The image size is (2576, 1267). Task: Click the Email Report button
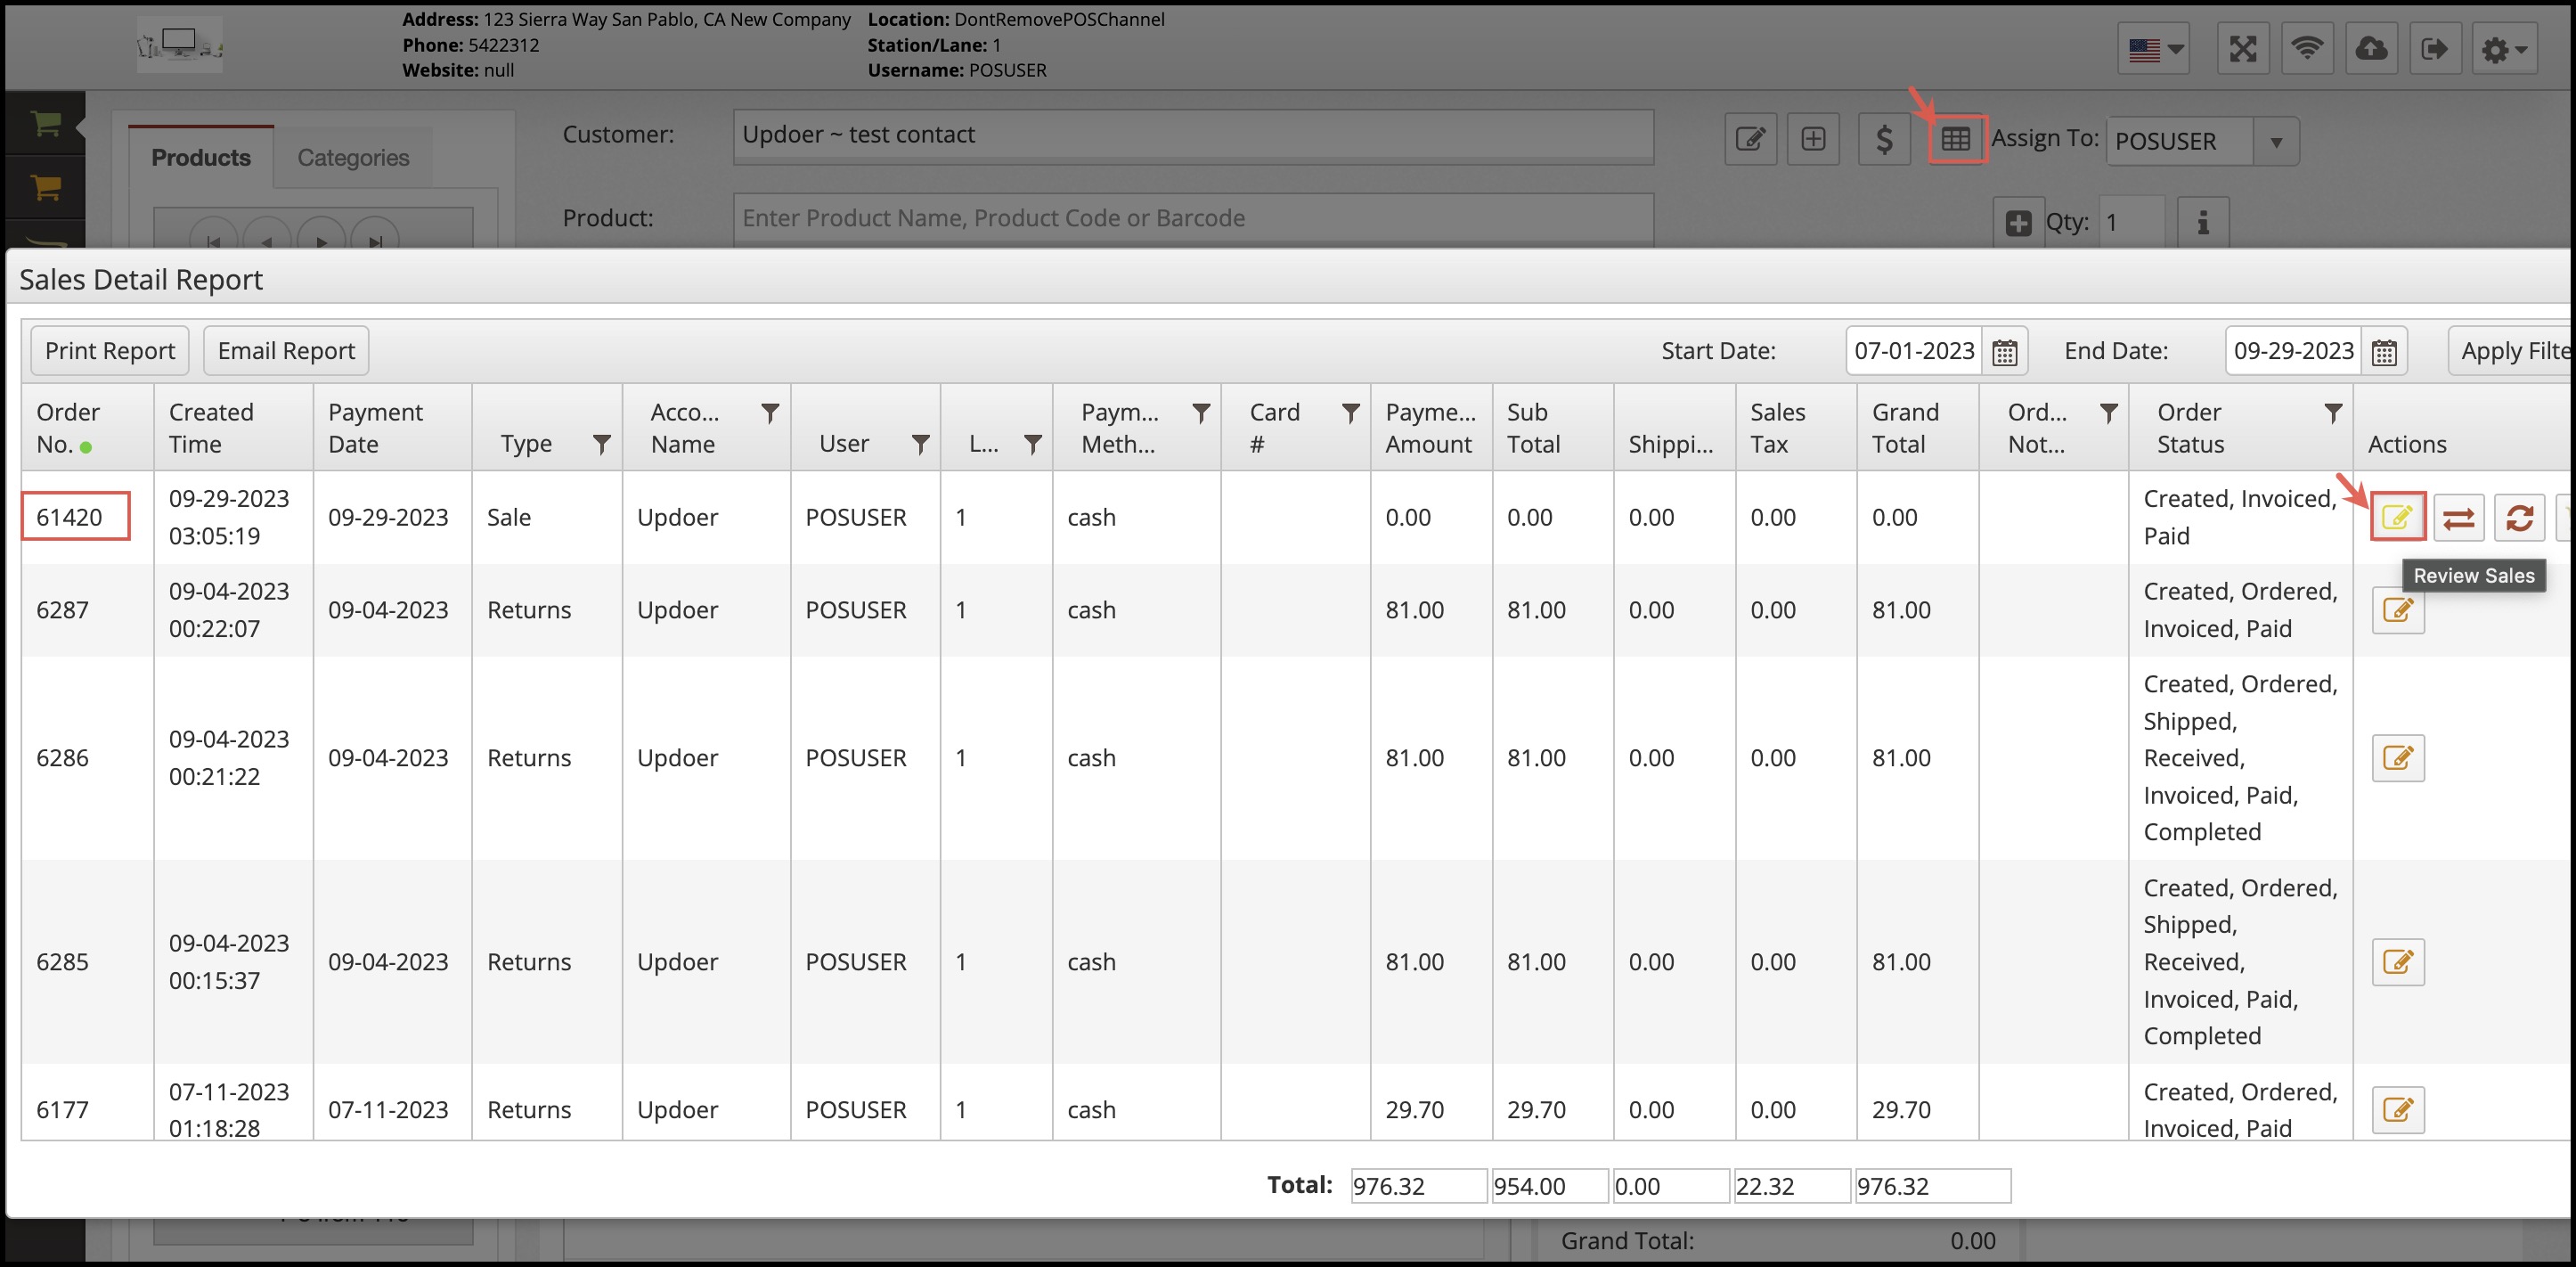click(286, 351)
